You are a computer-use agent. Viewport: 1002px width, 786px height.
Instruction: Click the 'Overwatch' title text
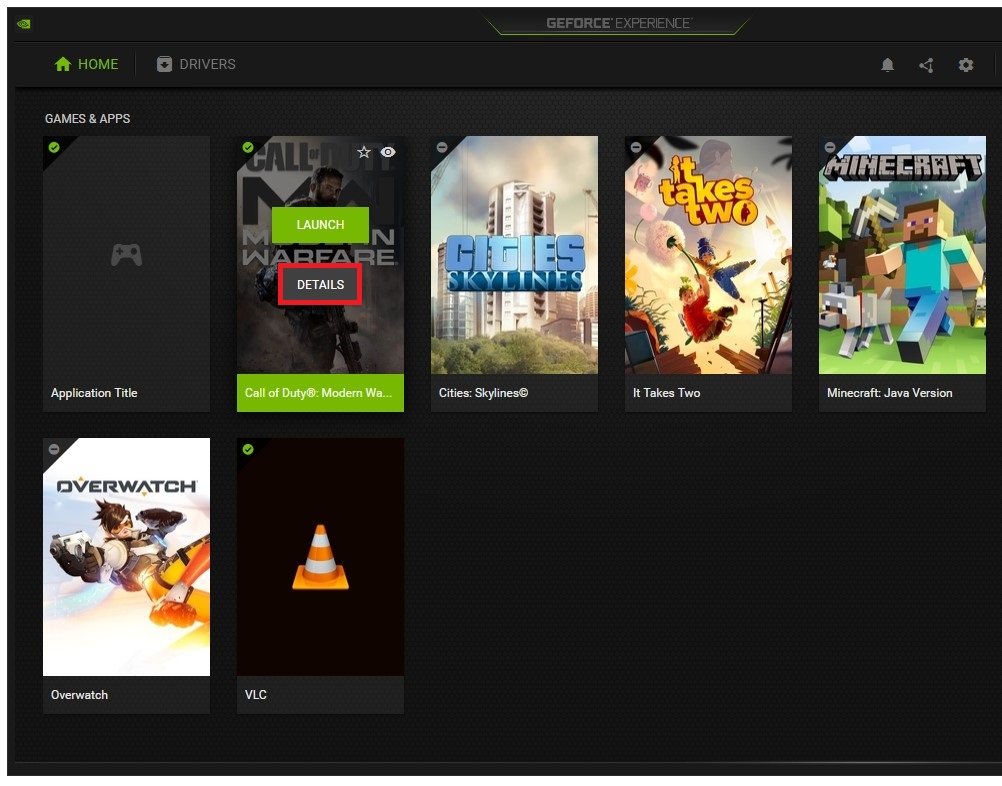(x=79, y=695)
